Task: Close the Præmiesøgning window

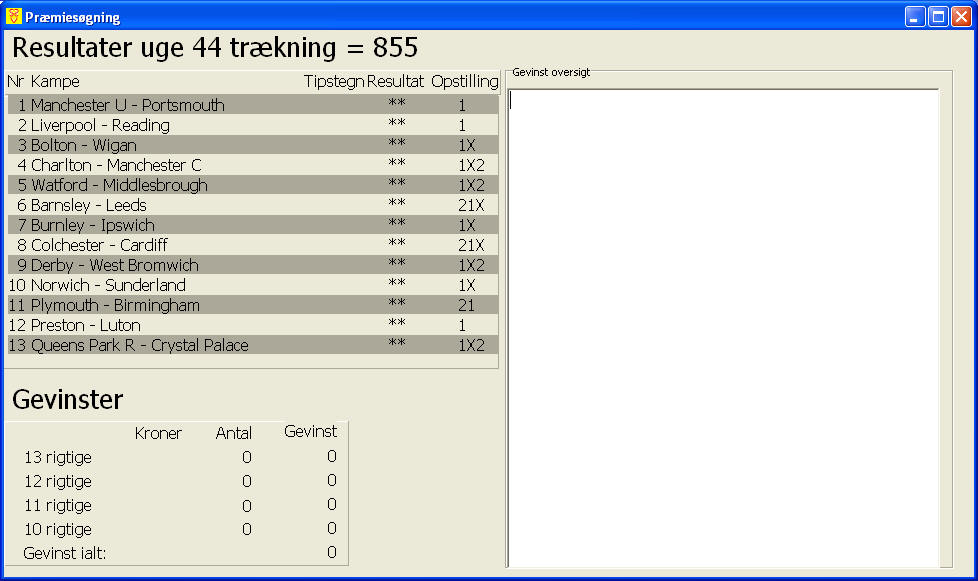Action: (961, 16)
